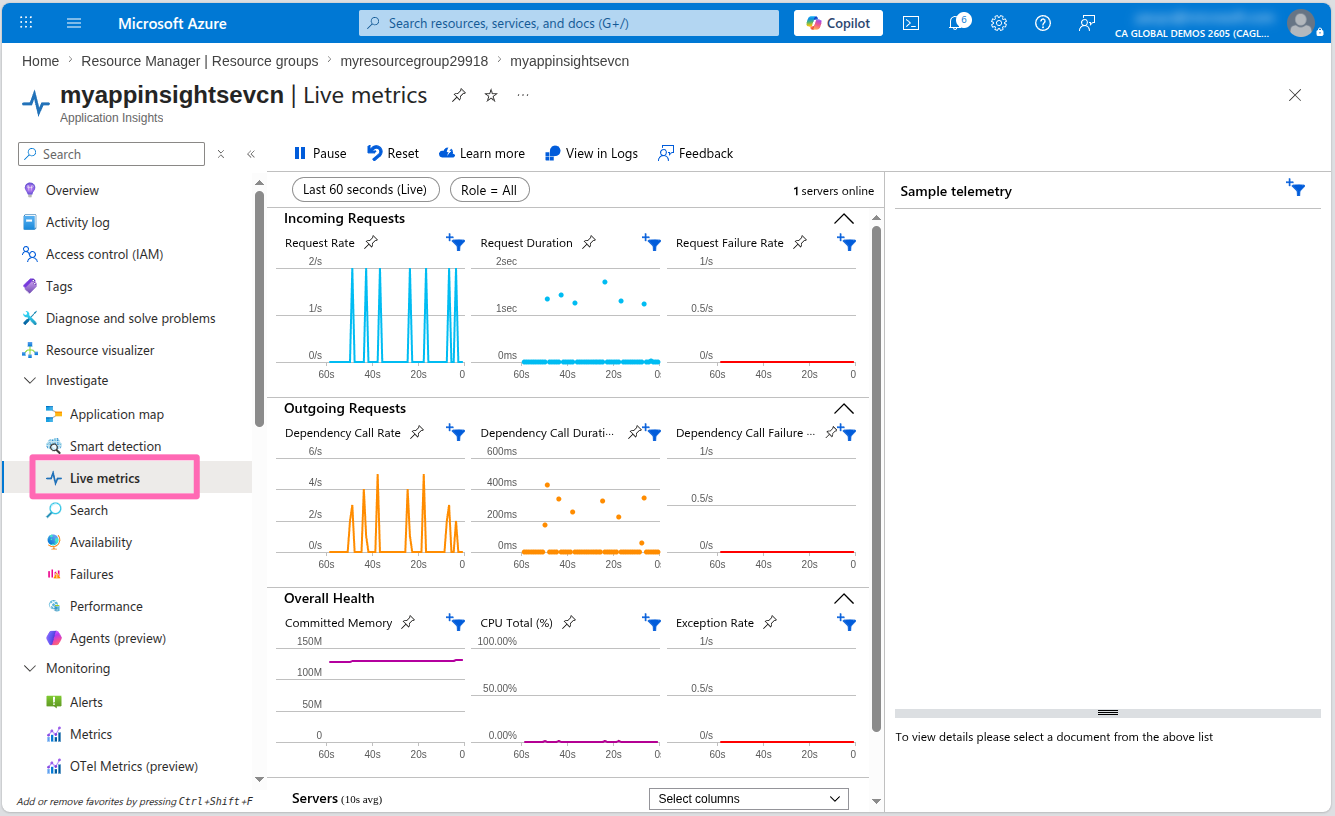Open Smart detection
Viewport: 1335px width, 816px height.
115,446
